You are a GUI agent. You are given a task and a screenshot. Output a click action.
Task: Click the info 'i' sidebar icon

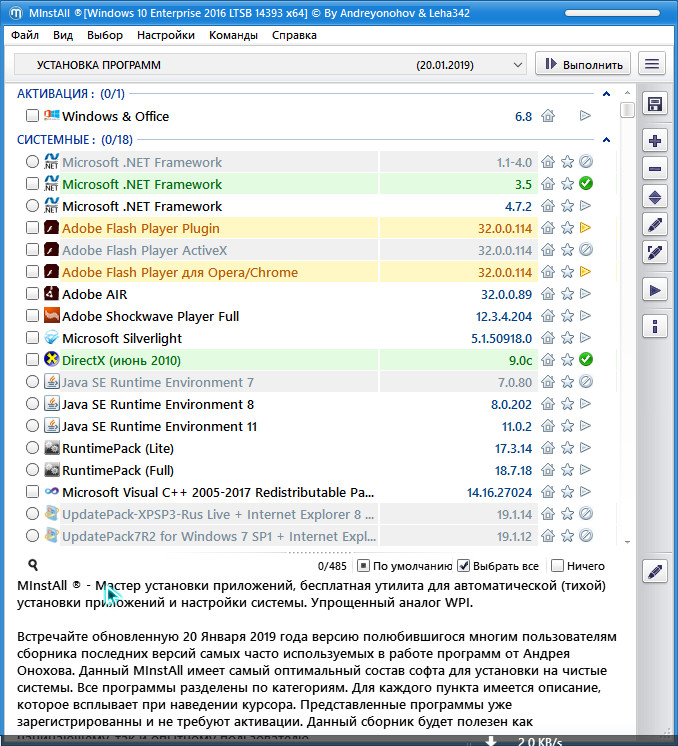(x=655, y=326)
